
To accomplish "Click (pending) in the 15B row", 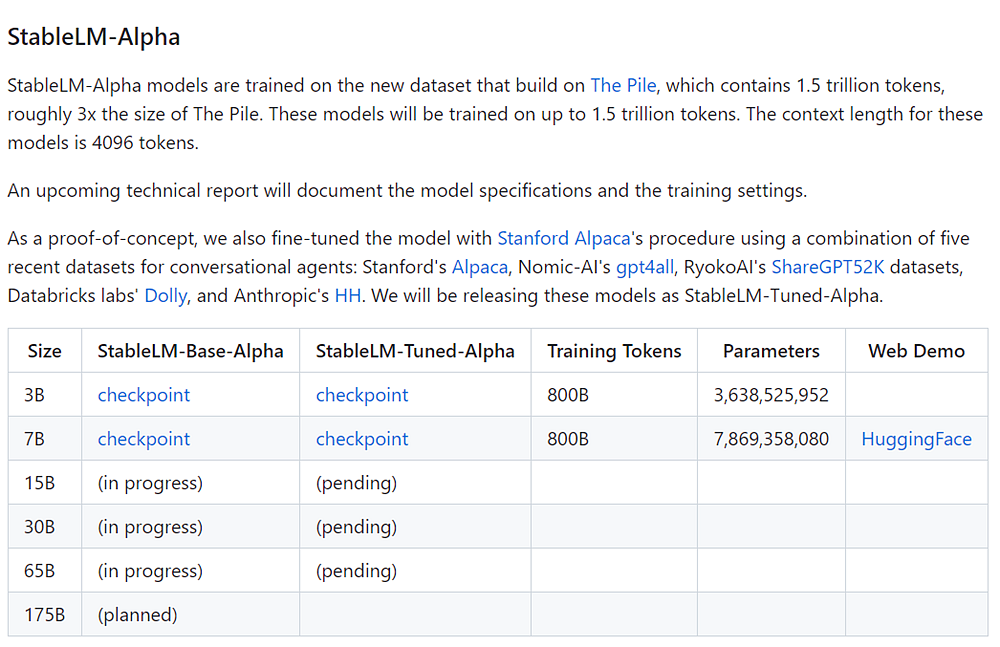I will click(356, 483).
